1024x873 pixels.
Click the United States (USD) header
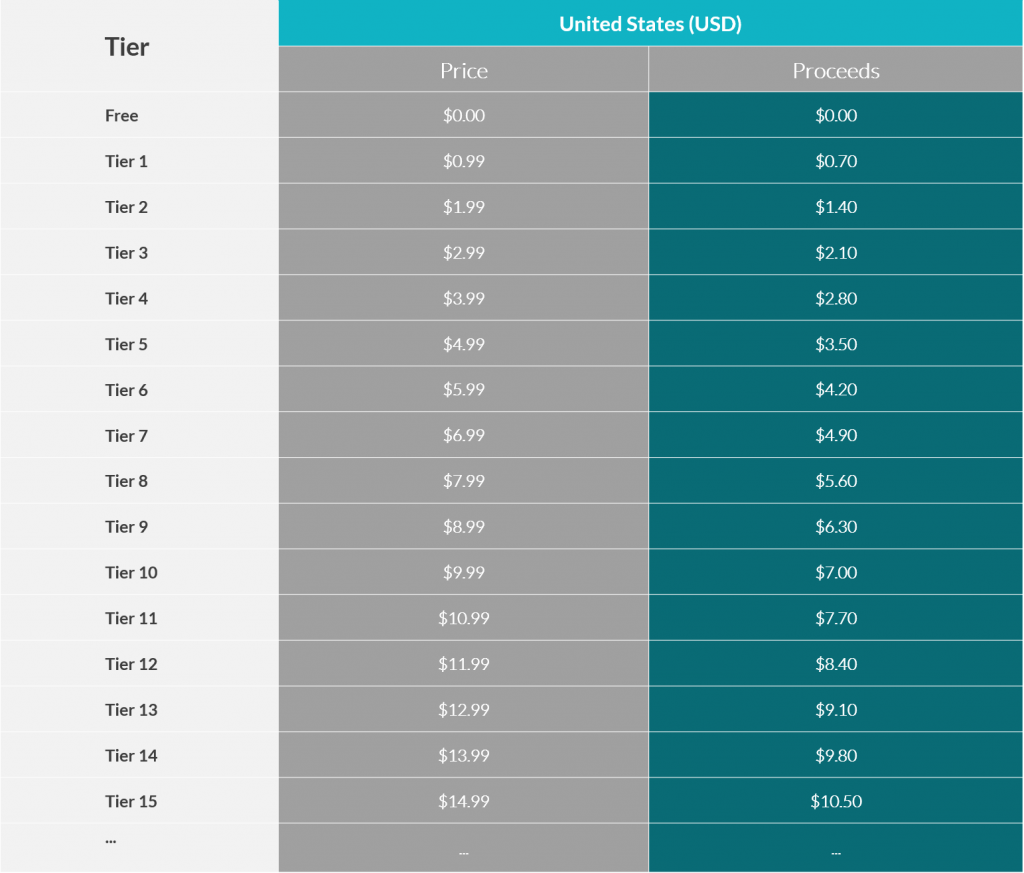coord(650,24)
